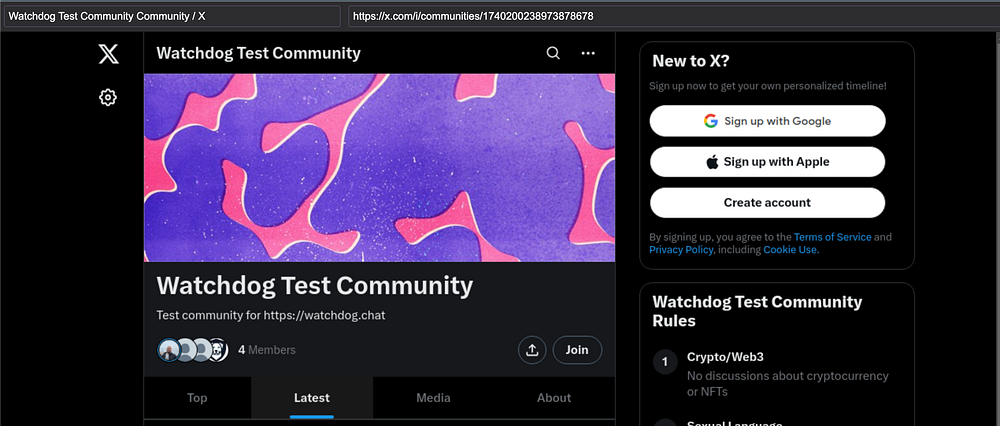Sign up with Google

click(767, 121)
